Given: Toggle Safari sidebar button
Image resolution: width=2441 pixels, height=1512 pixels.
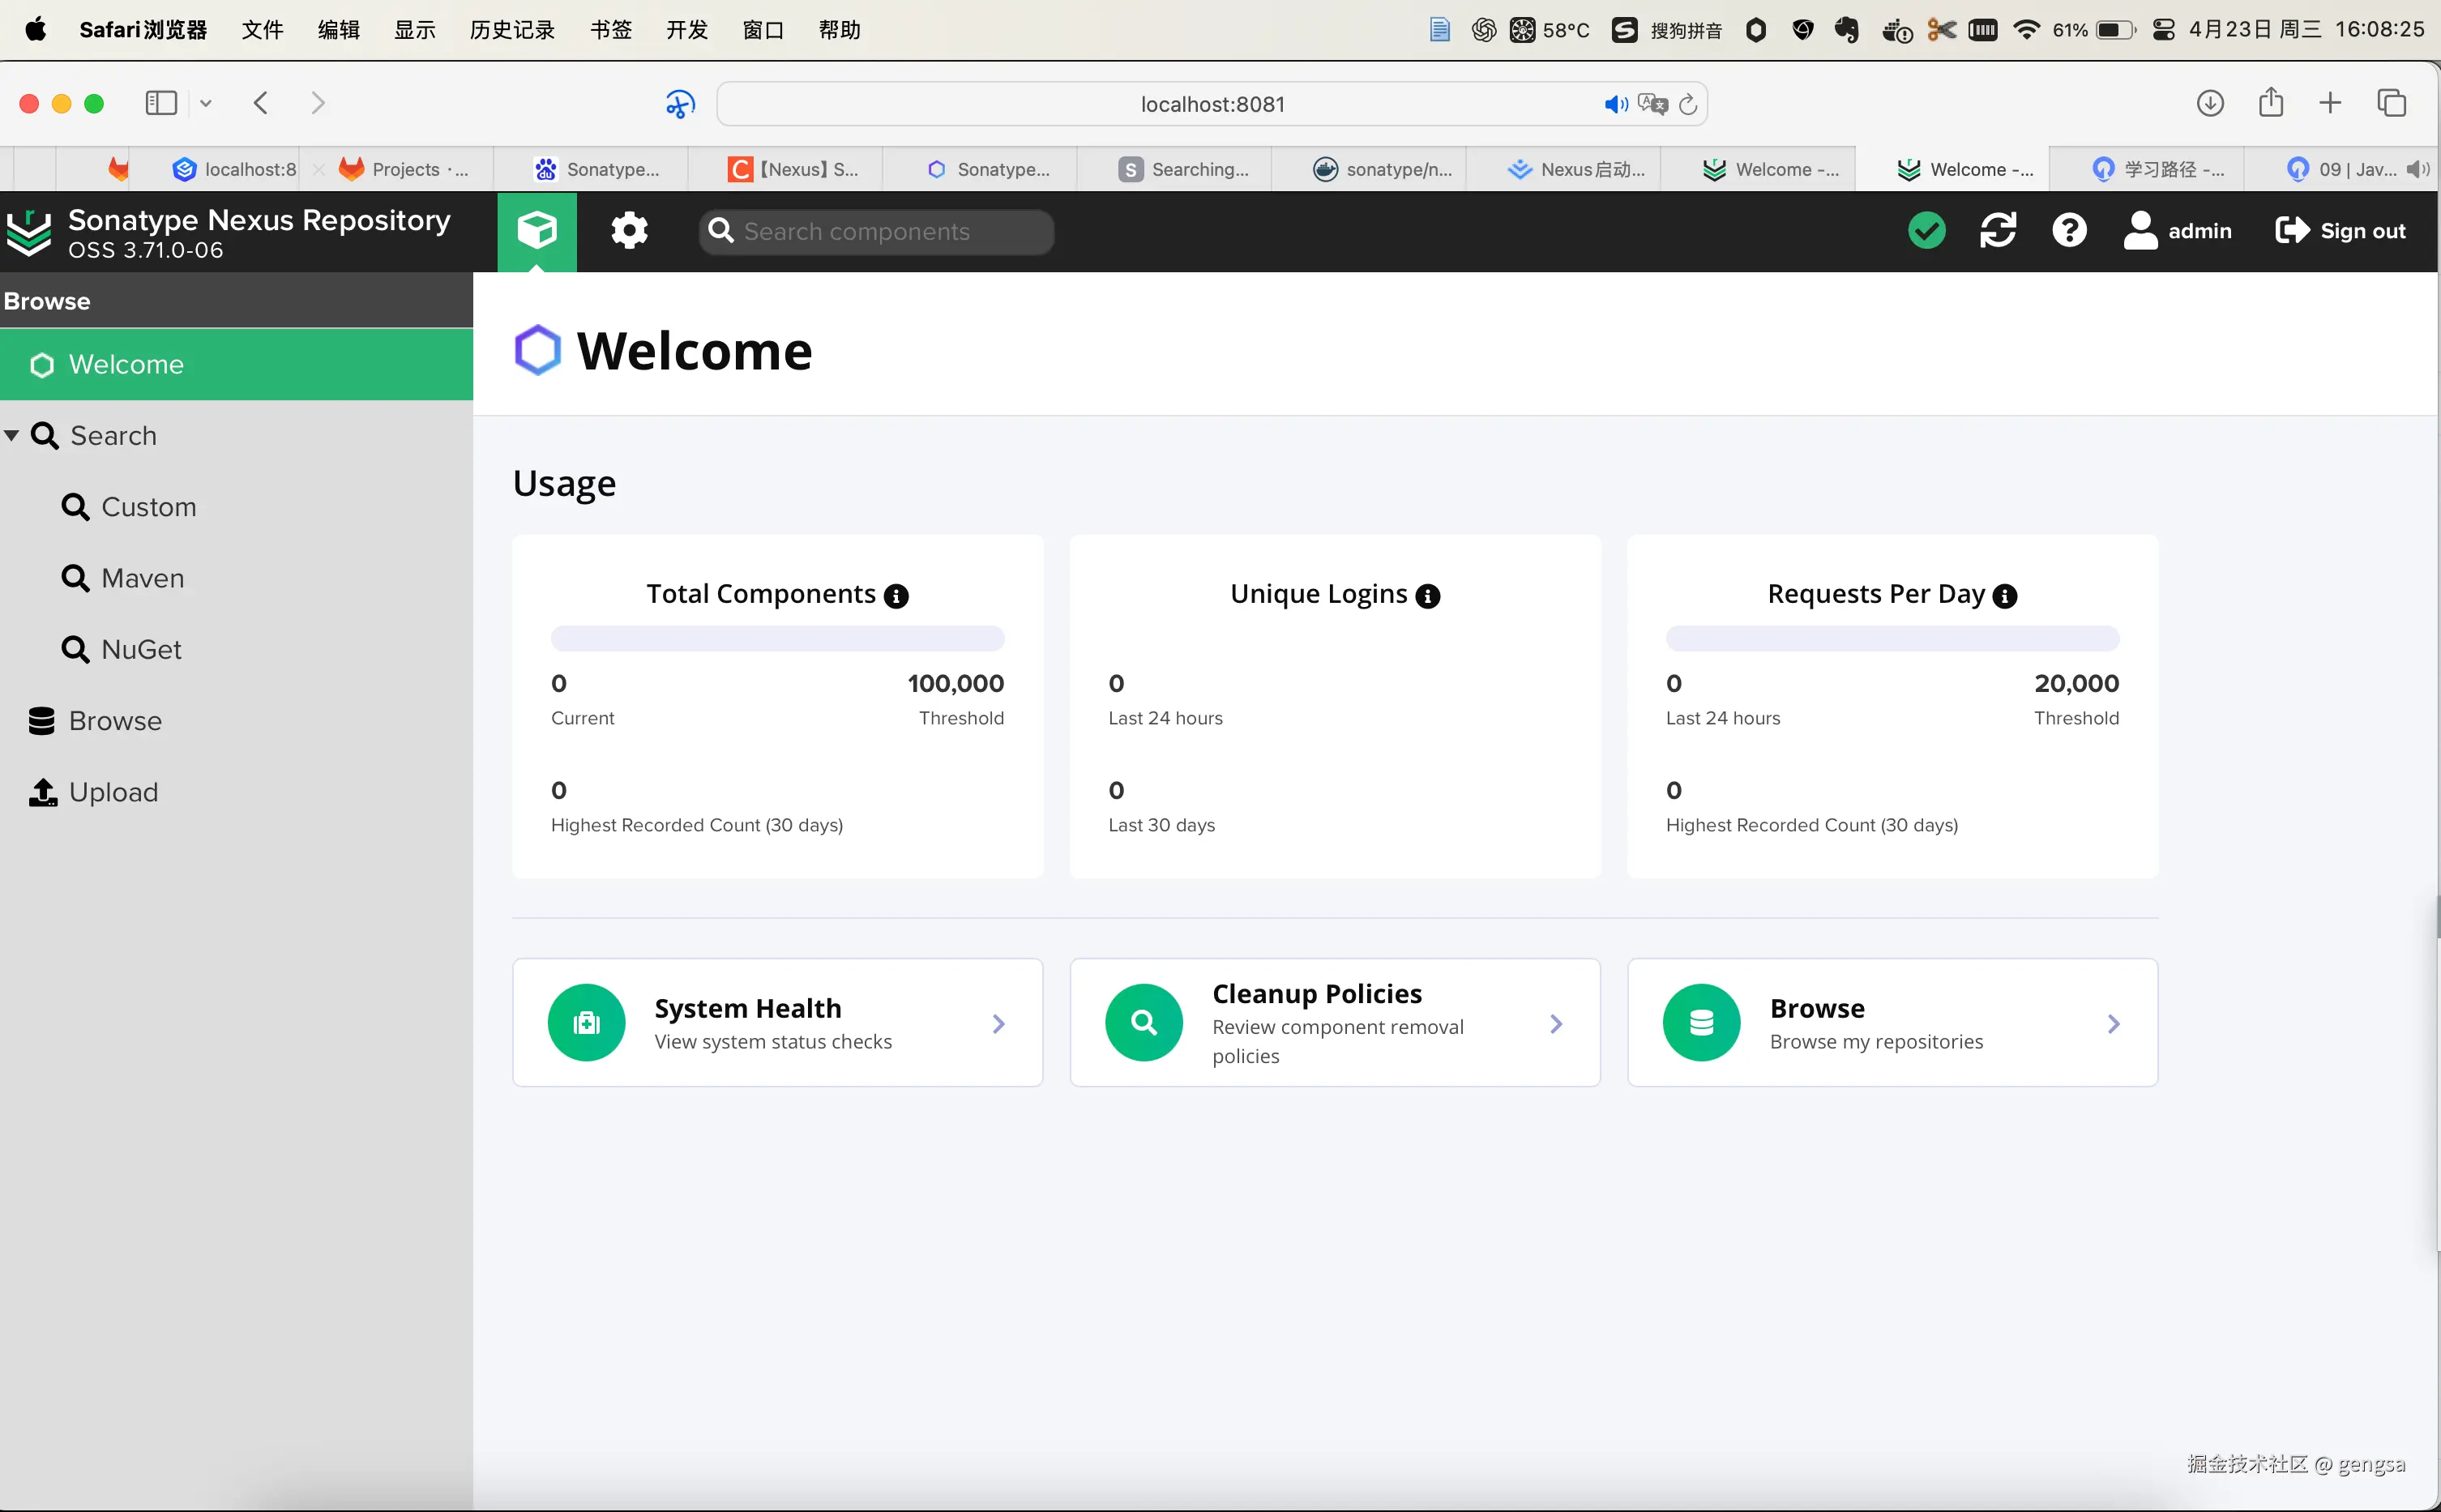Looking at the screenshot, I should [x=161, y=103].
